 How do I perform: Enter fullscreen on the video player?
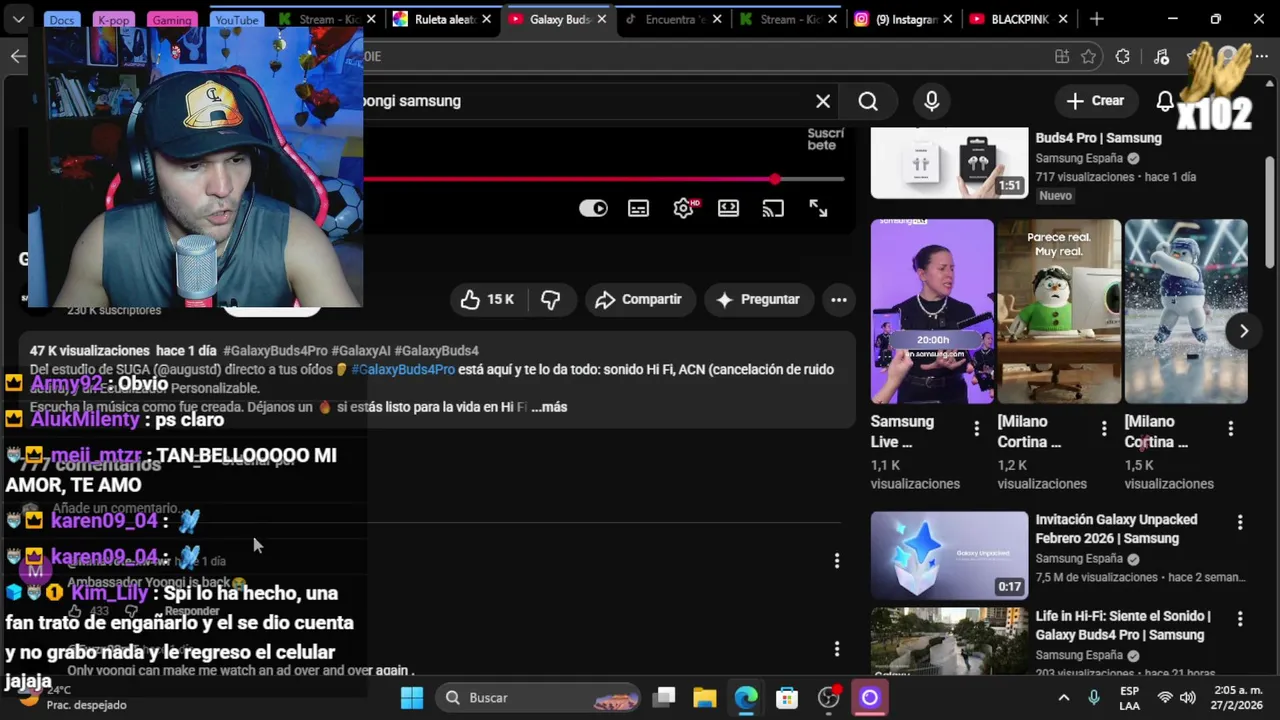818,208
